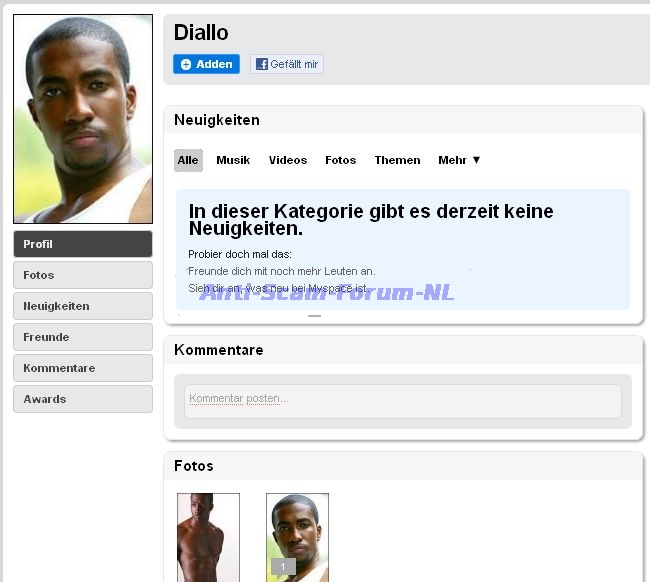Screen dimensions: 650x582
Task: Select the Alle filter tab
Action: 188,160
